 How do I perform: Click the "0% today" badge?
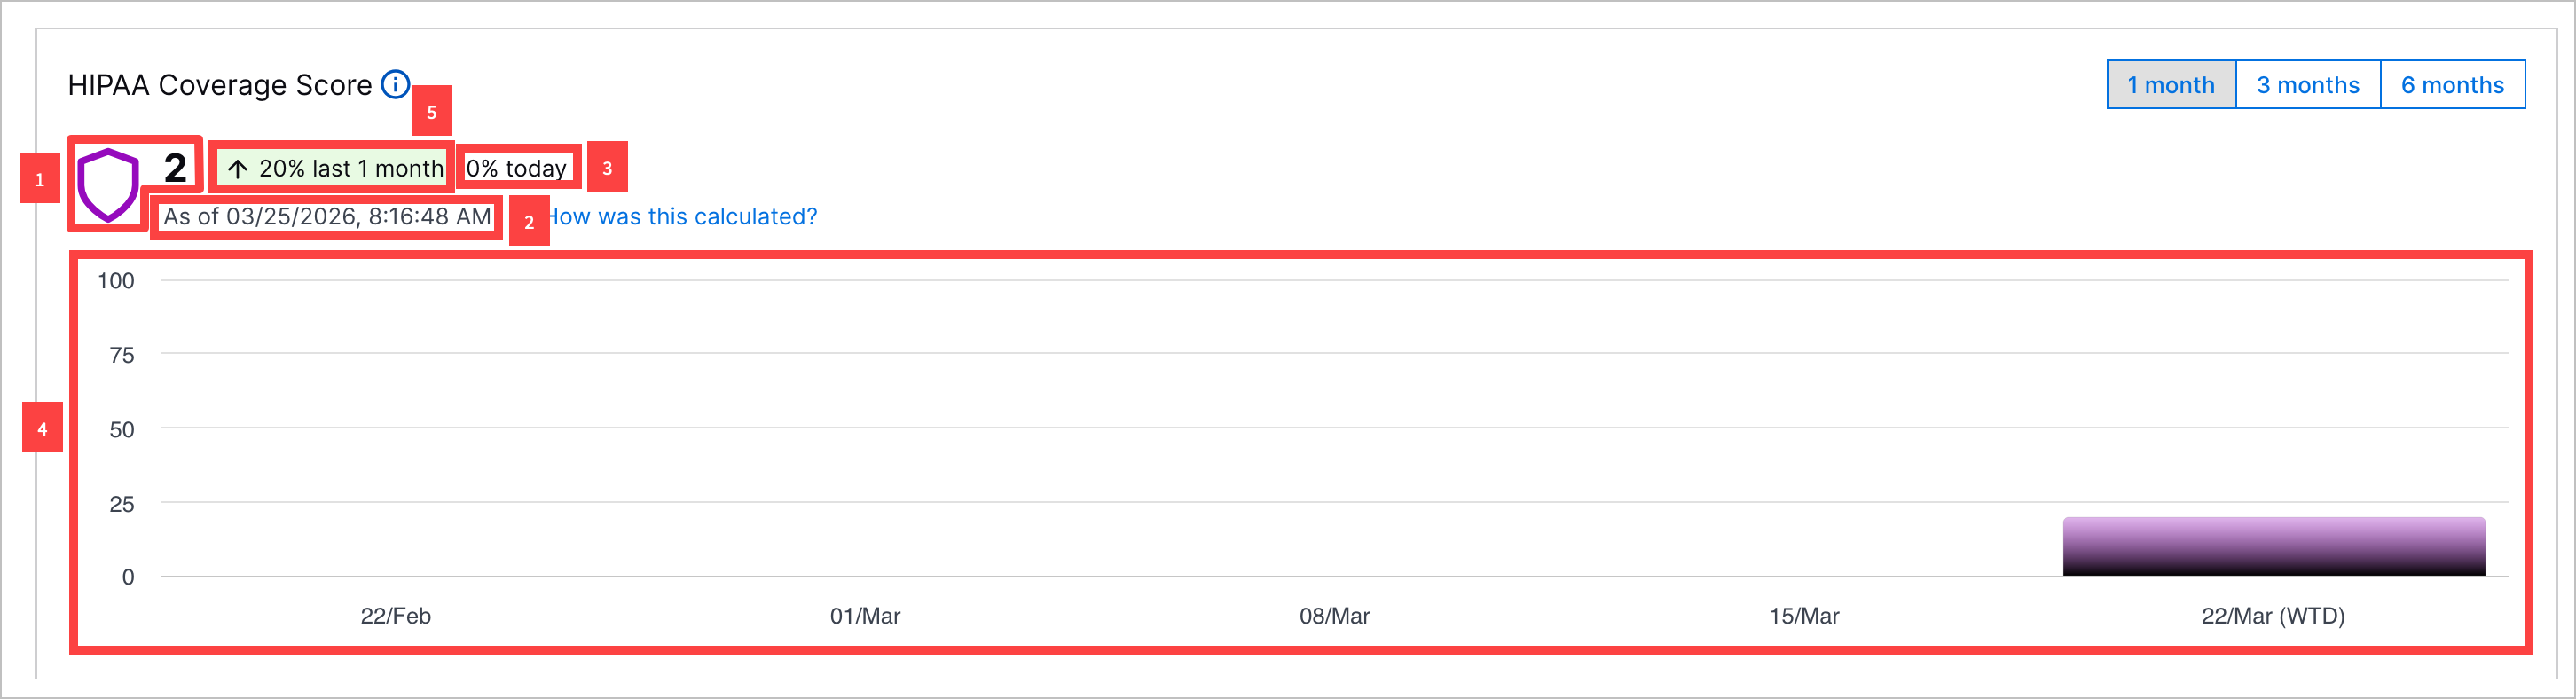(517, 168)
